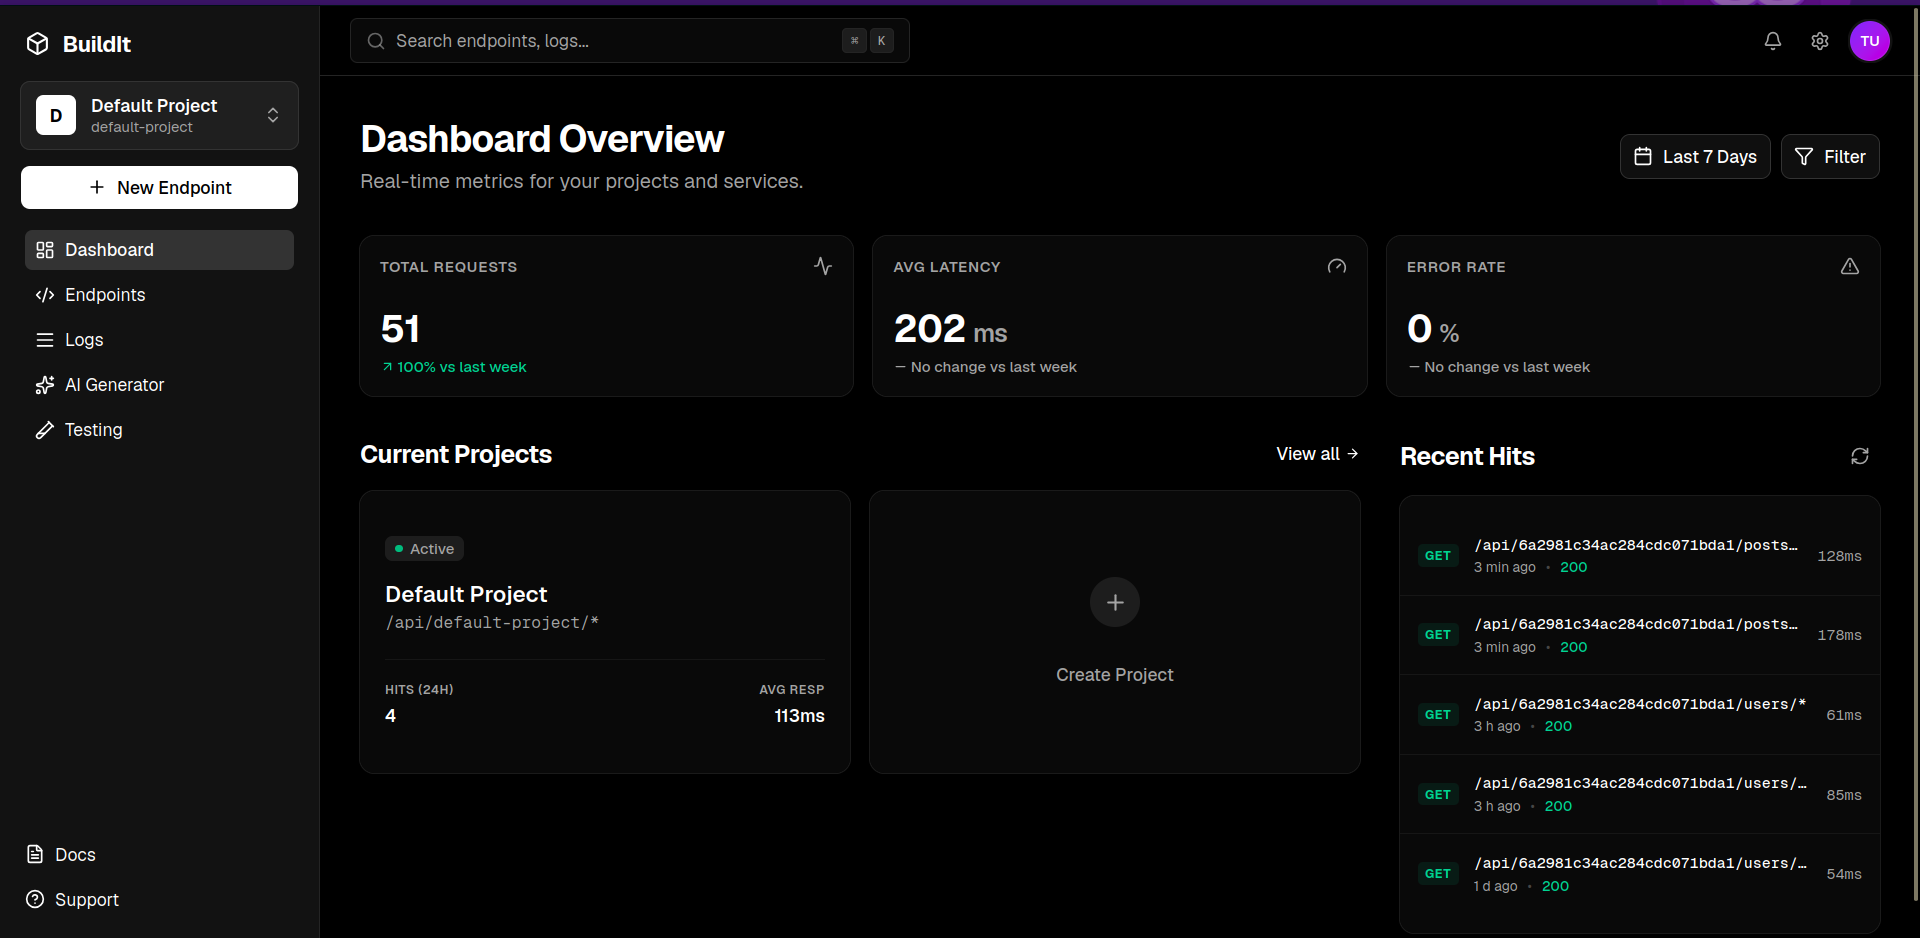Viewport: 1920px width, 938px height.
Task: Open the Logs page
Action: (159, 340)
